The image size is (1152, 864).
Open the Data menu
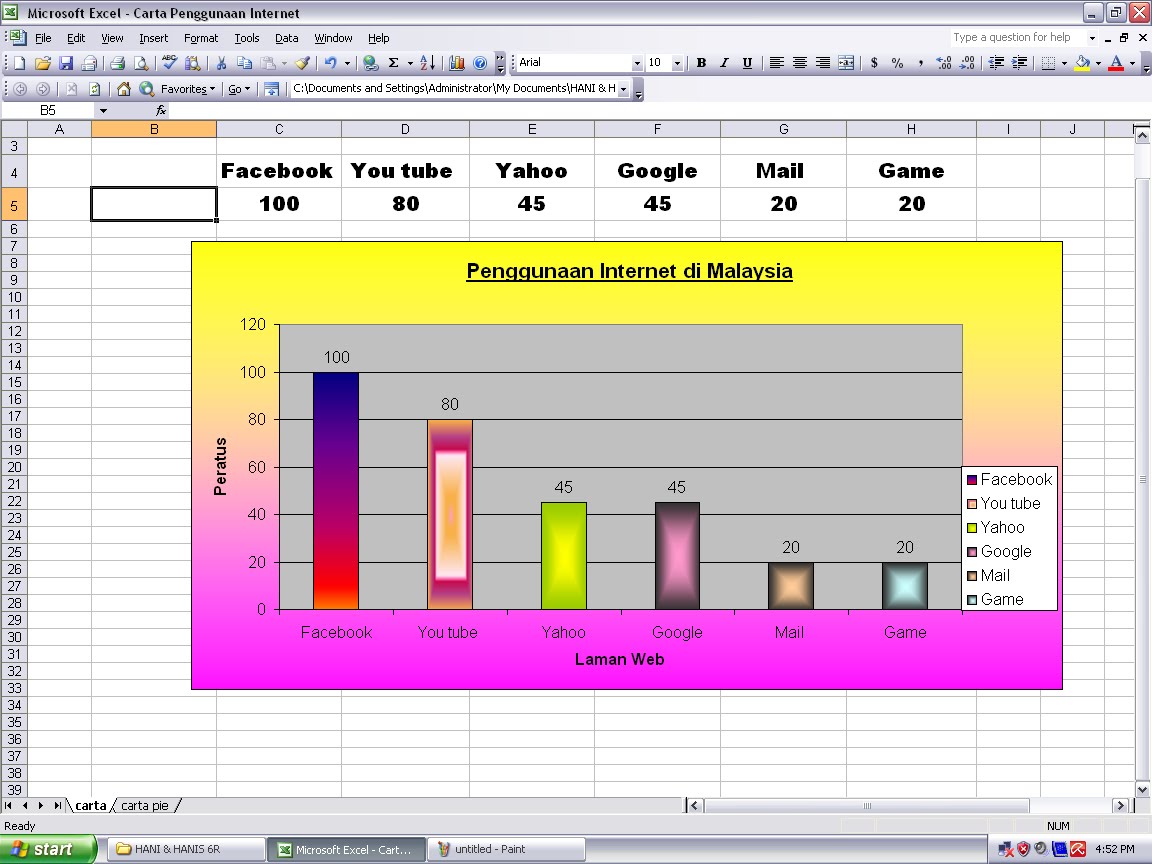[x=287, y=38]
